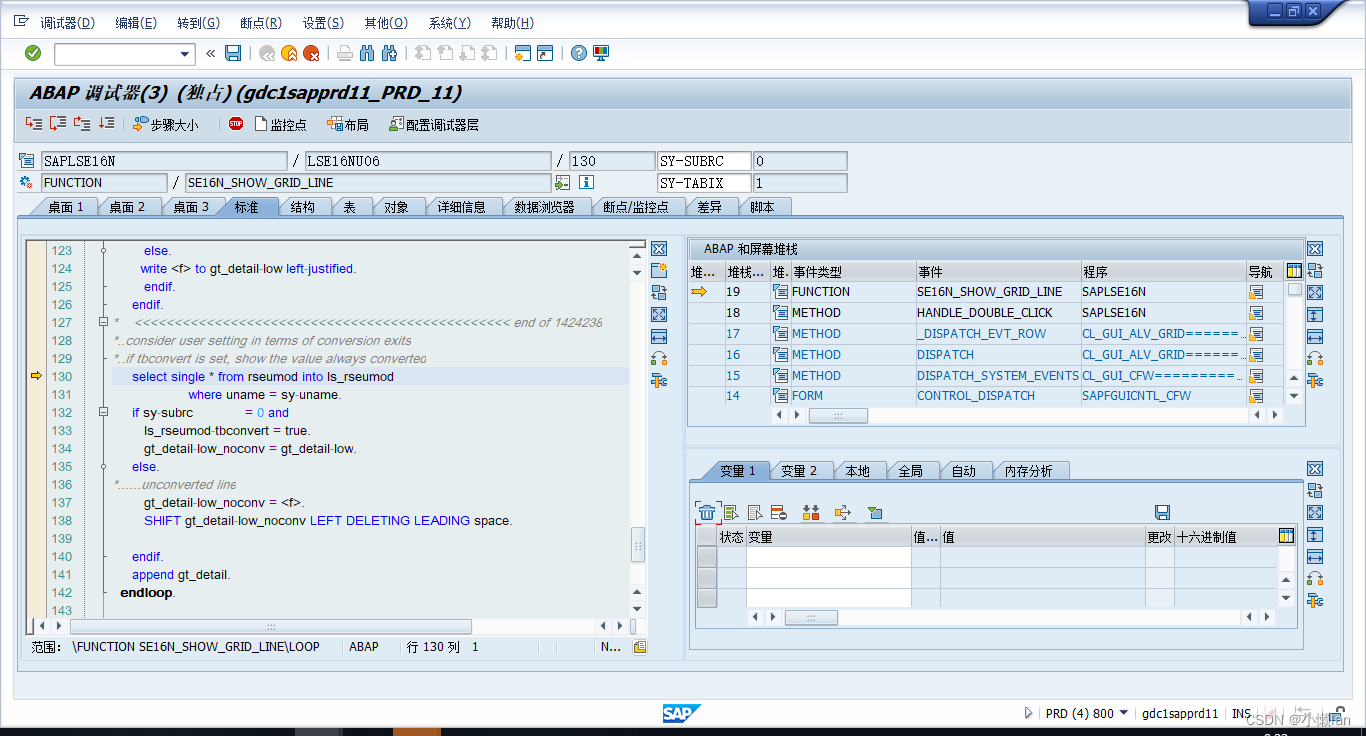
Task: Click the yellow Exit up-arrow icon
Action: click(x=289, y=53)
